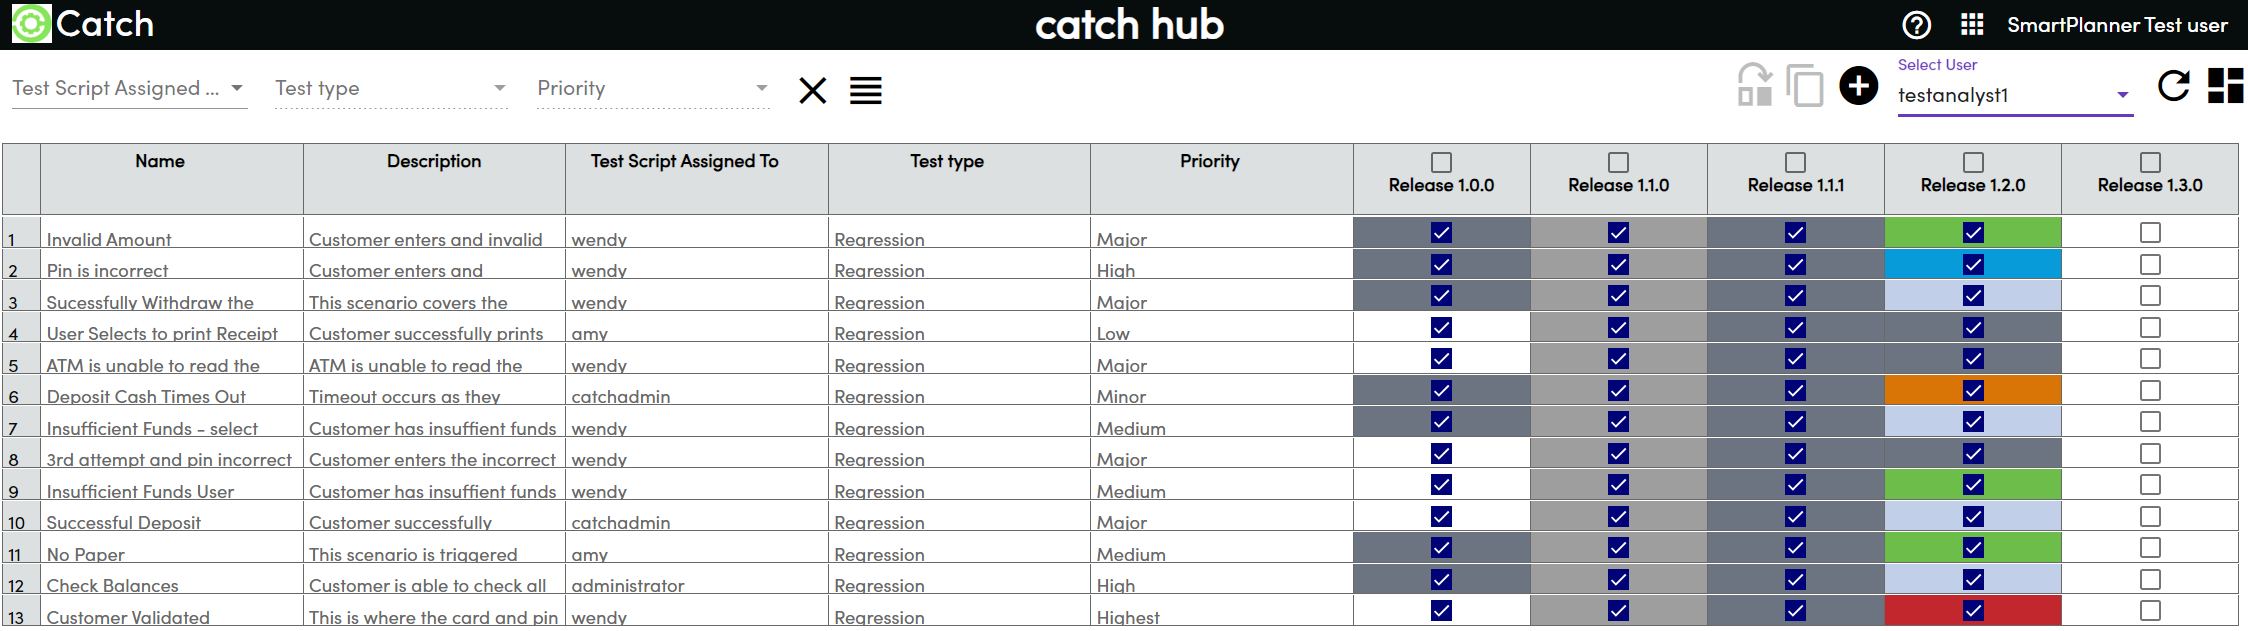Click the refresh arrow icon

pyautogui.click(x=2173, y=86)
